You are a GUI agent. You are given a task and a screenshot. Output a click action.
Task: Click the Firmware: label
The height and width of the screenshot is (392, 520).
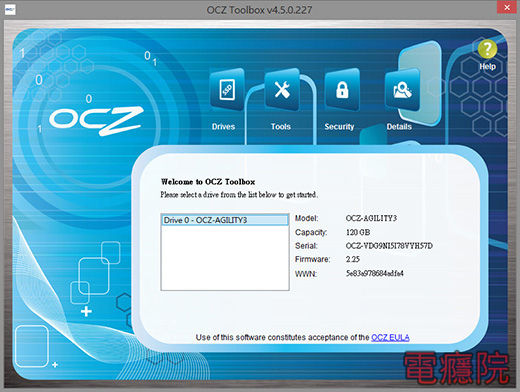tap(312, 259)
